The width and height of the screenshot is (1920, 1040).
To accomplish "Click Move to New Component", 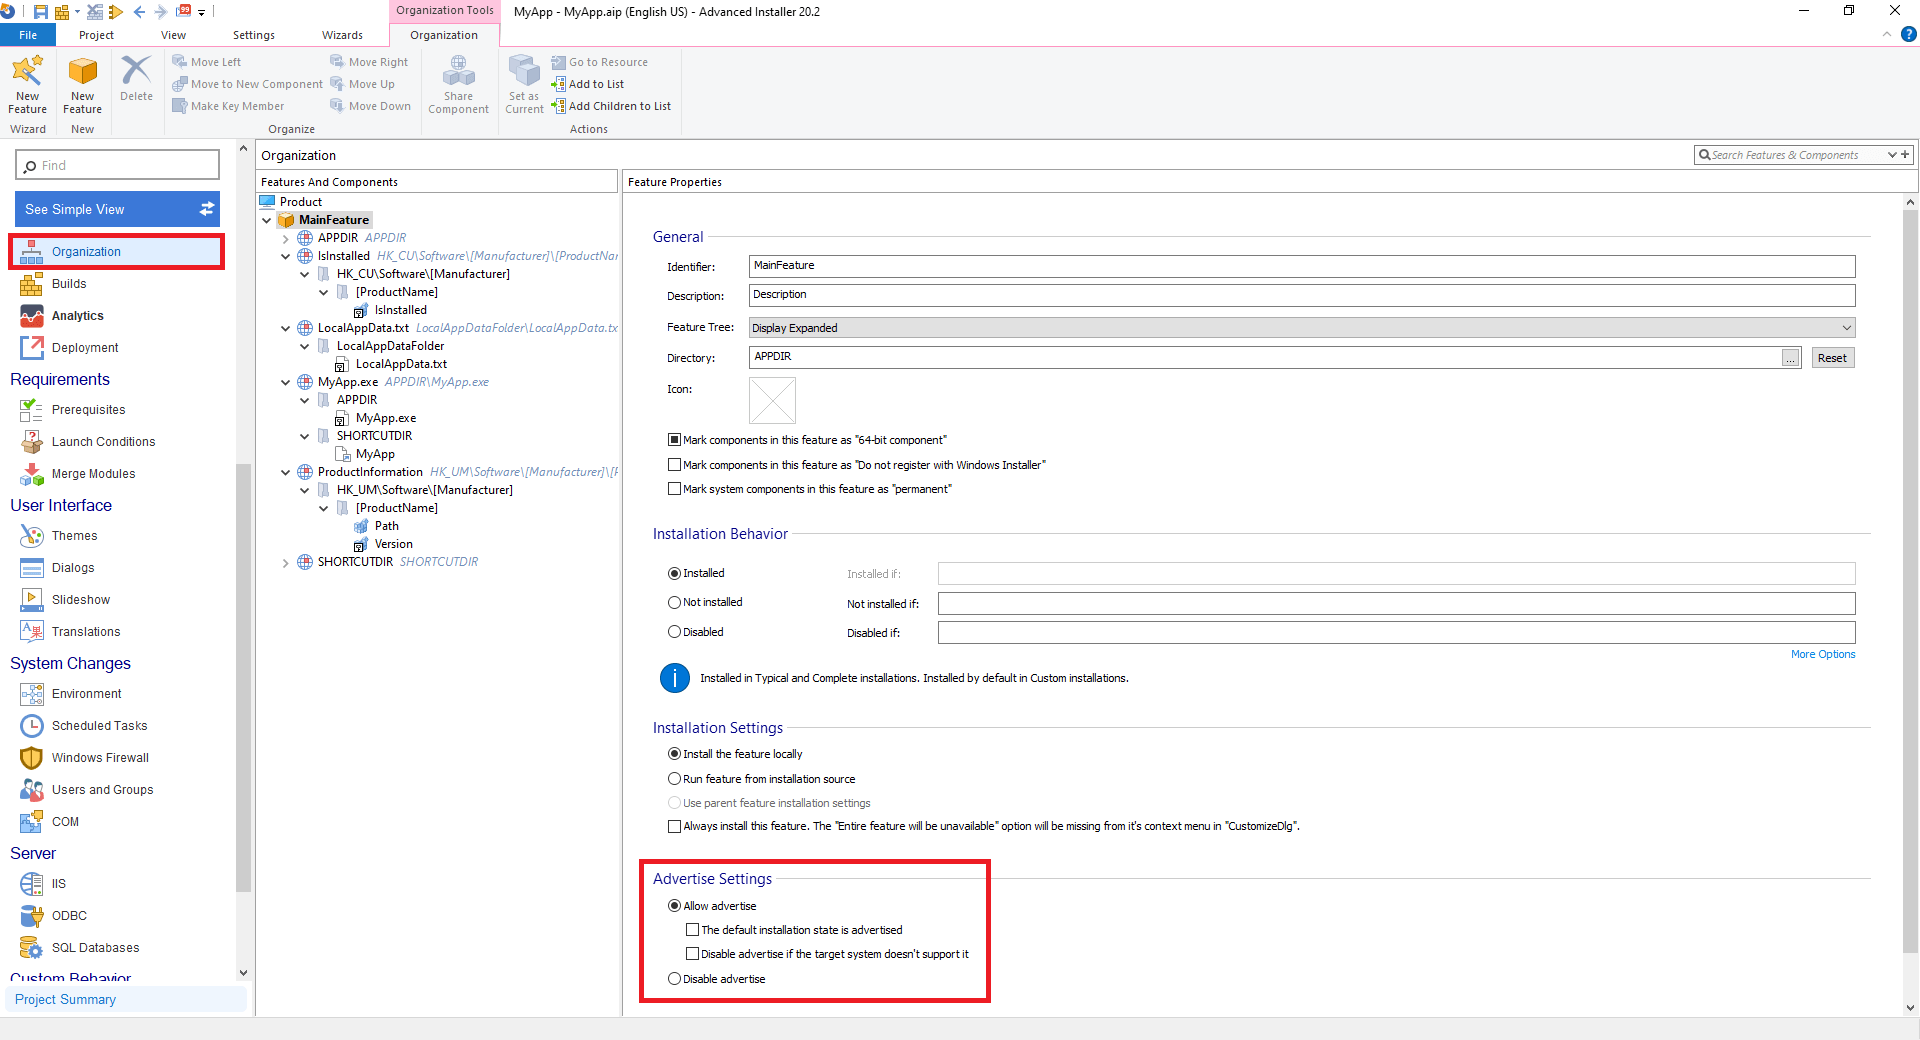I will tap(247, 84).
